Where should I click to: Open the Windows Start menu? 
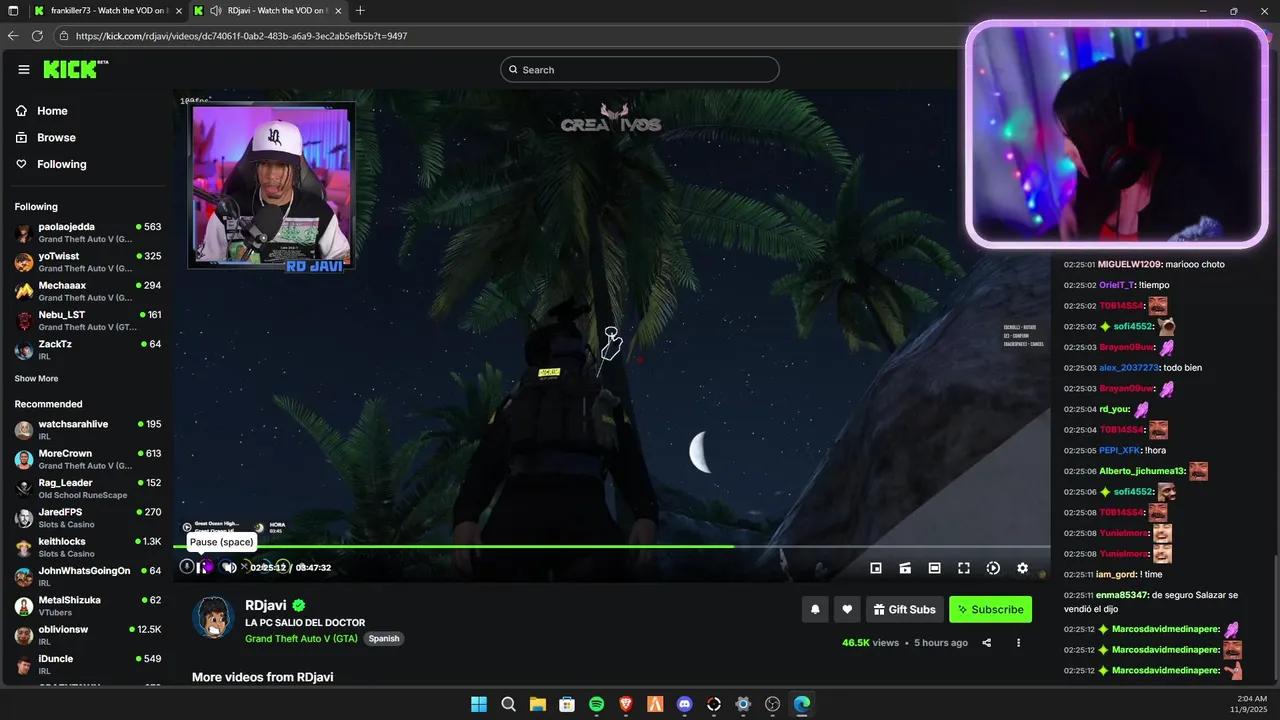click(479, 704)
